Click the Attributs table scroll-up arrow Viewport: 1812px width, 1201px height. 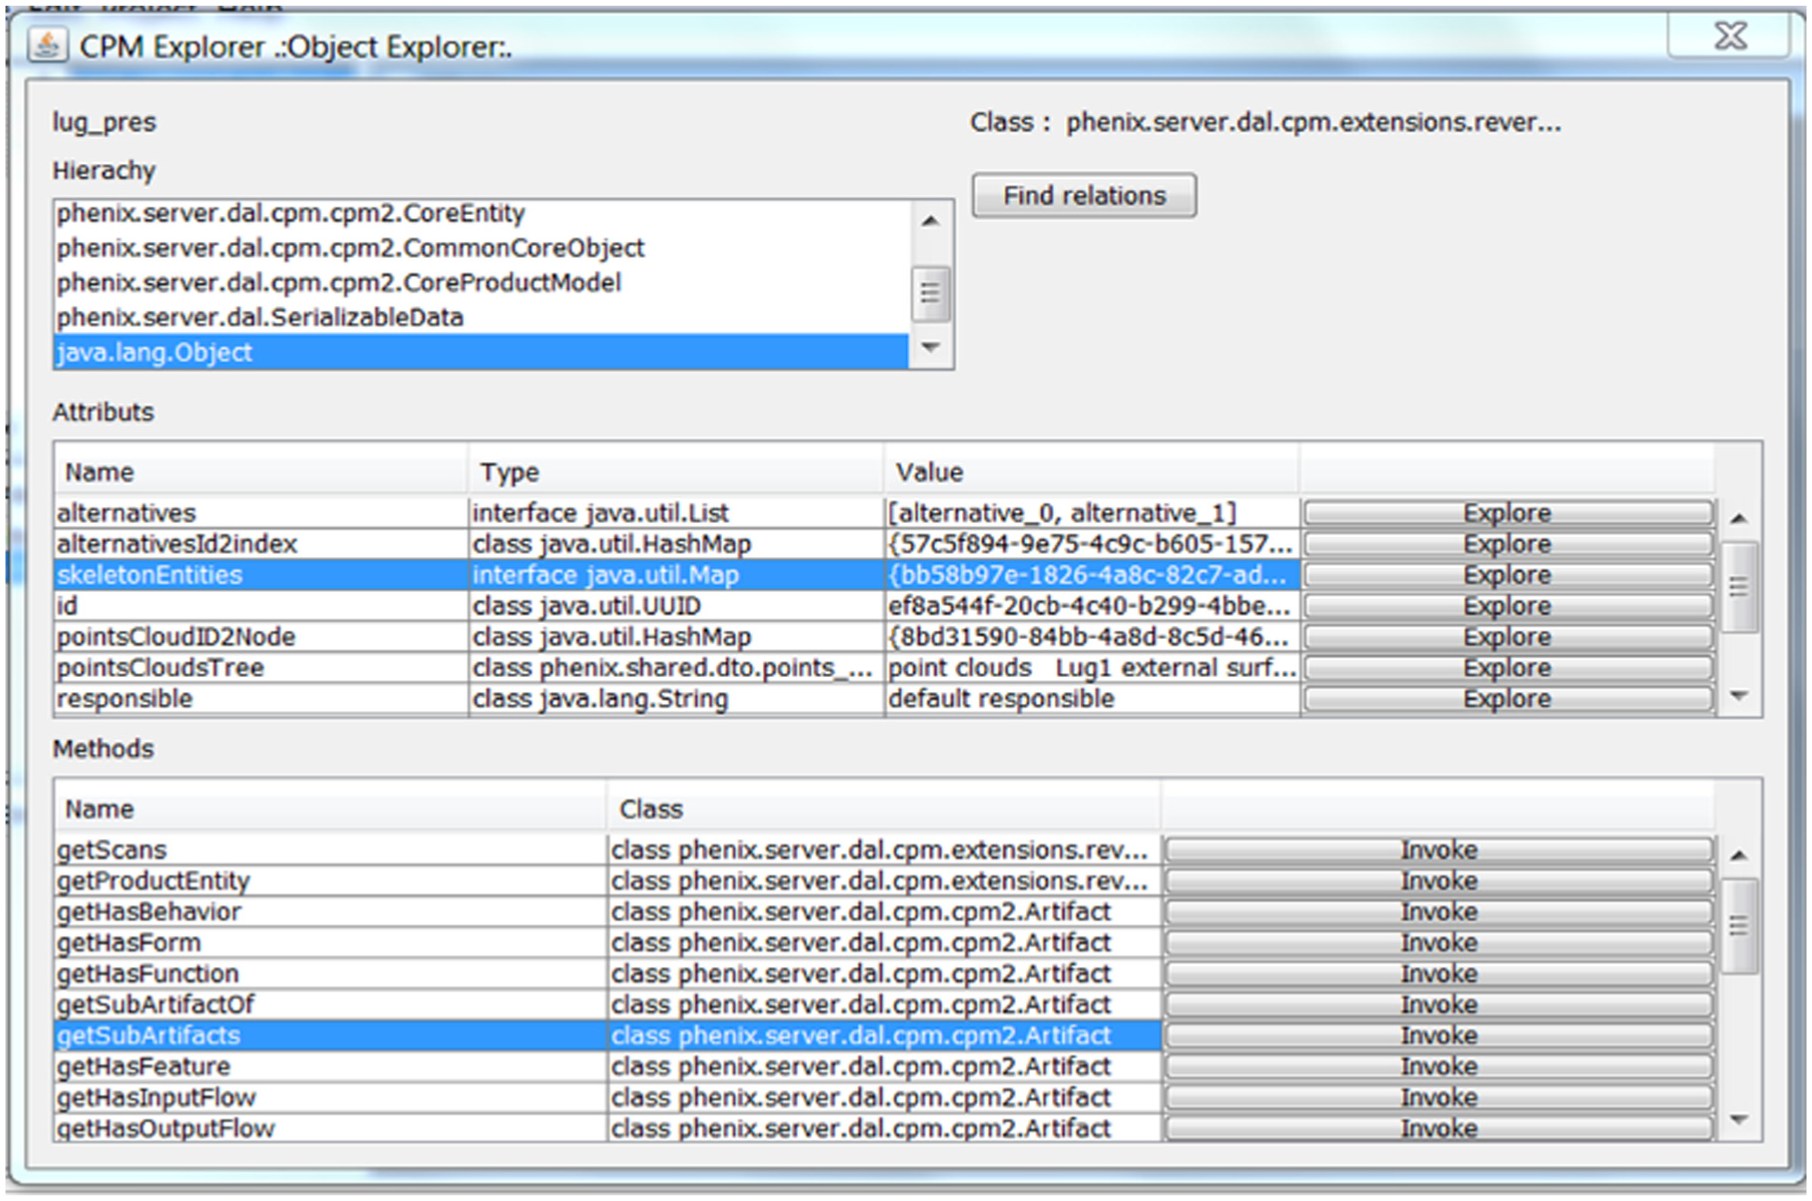point(1739,518)
